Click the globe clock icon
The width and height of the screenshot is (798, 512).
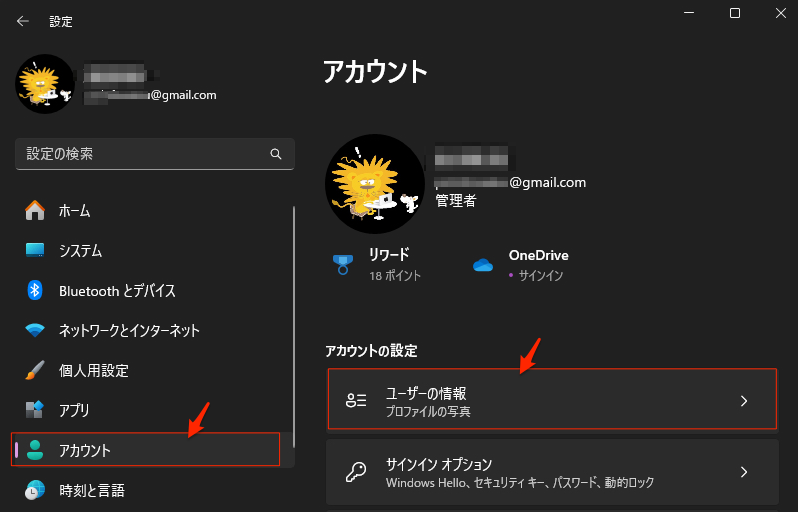tap(35, 490)
